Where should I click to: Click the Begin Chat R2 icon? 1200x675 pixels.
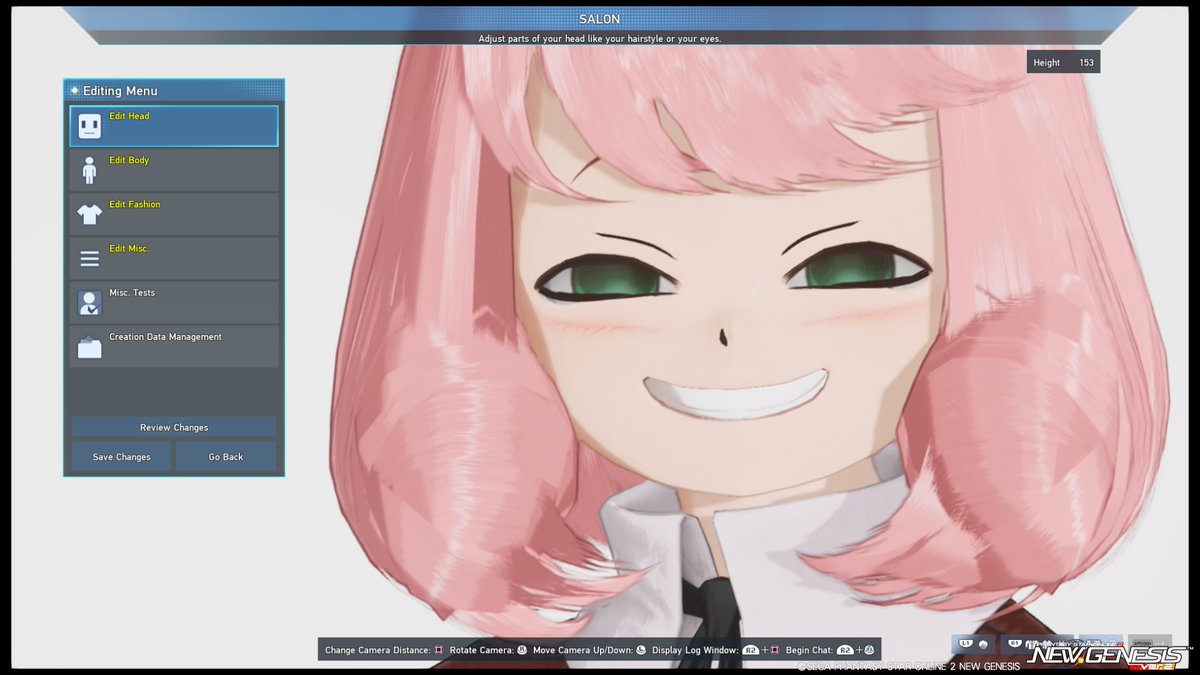[x=845, y=650]
